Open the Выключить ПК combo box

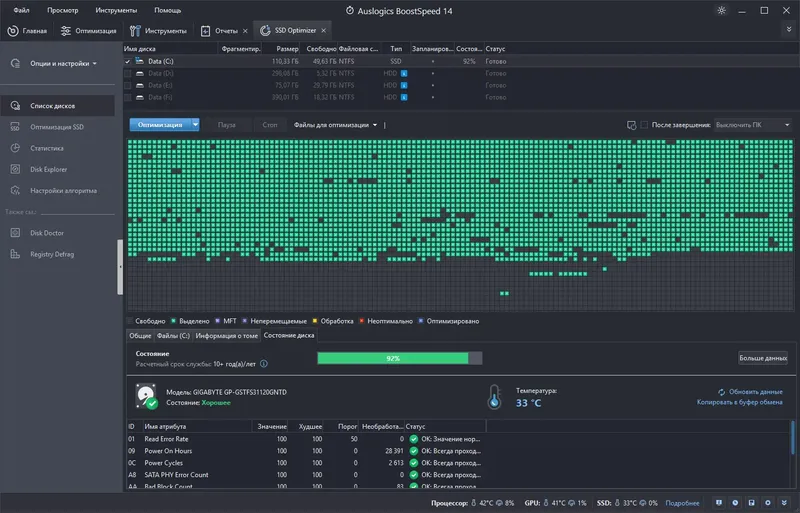pos(752,125)
